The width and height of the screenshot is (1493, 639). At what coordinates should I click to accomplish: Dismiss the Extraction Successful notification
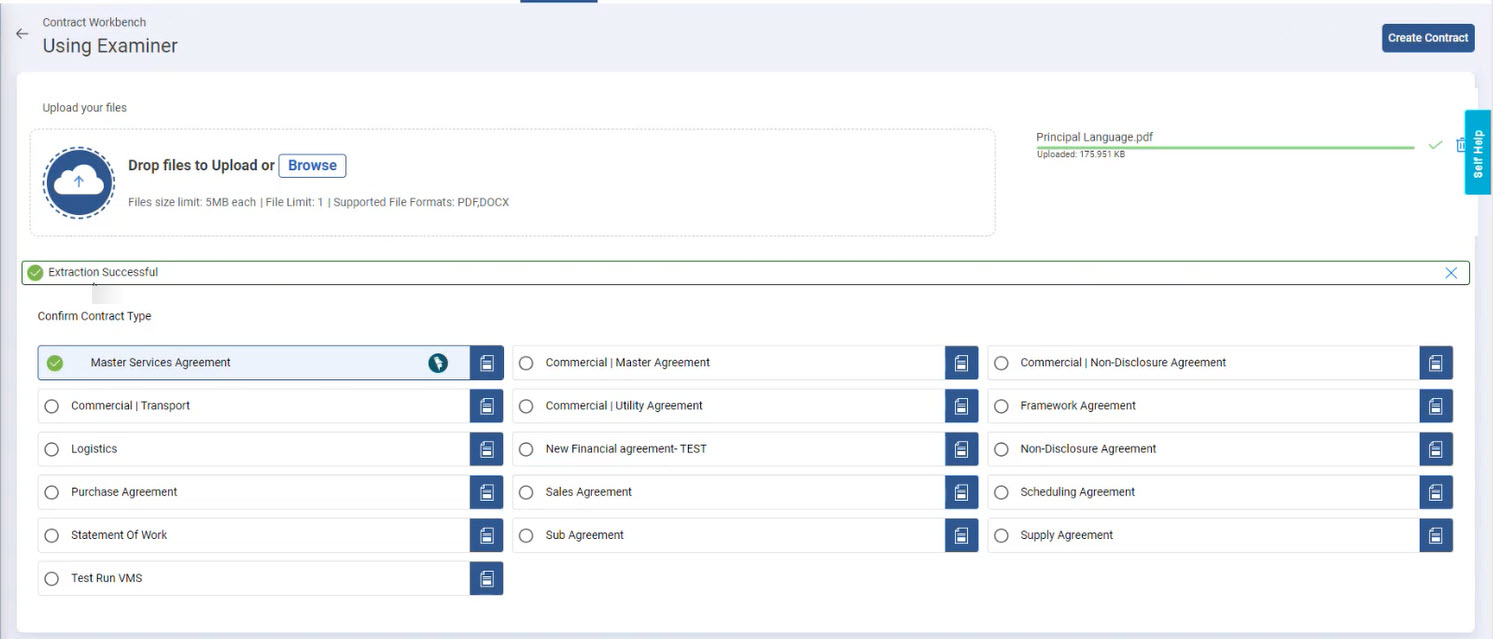1451,273
